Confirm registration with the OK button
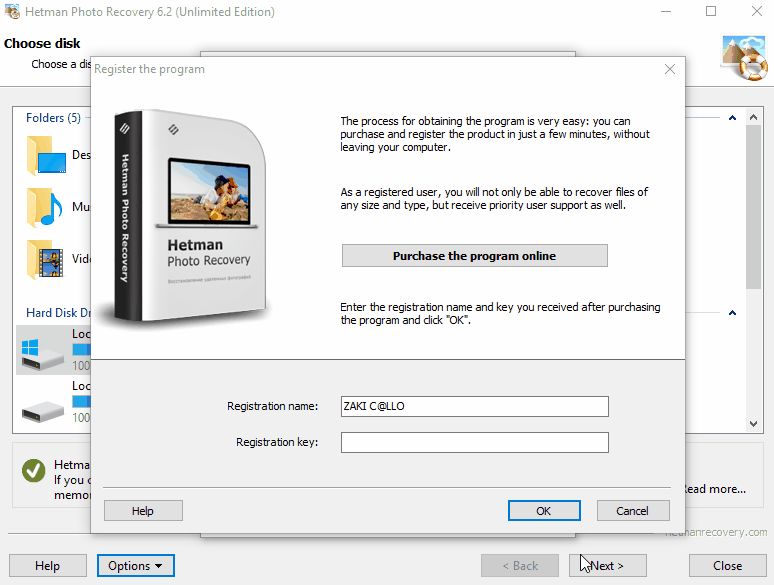Image resolution: width=774 pixels, height=585 pixels. 544,510
